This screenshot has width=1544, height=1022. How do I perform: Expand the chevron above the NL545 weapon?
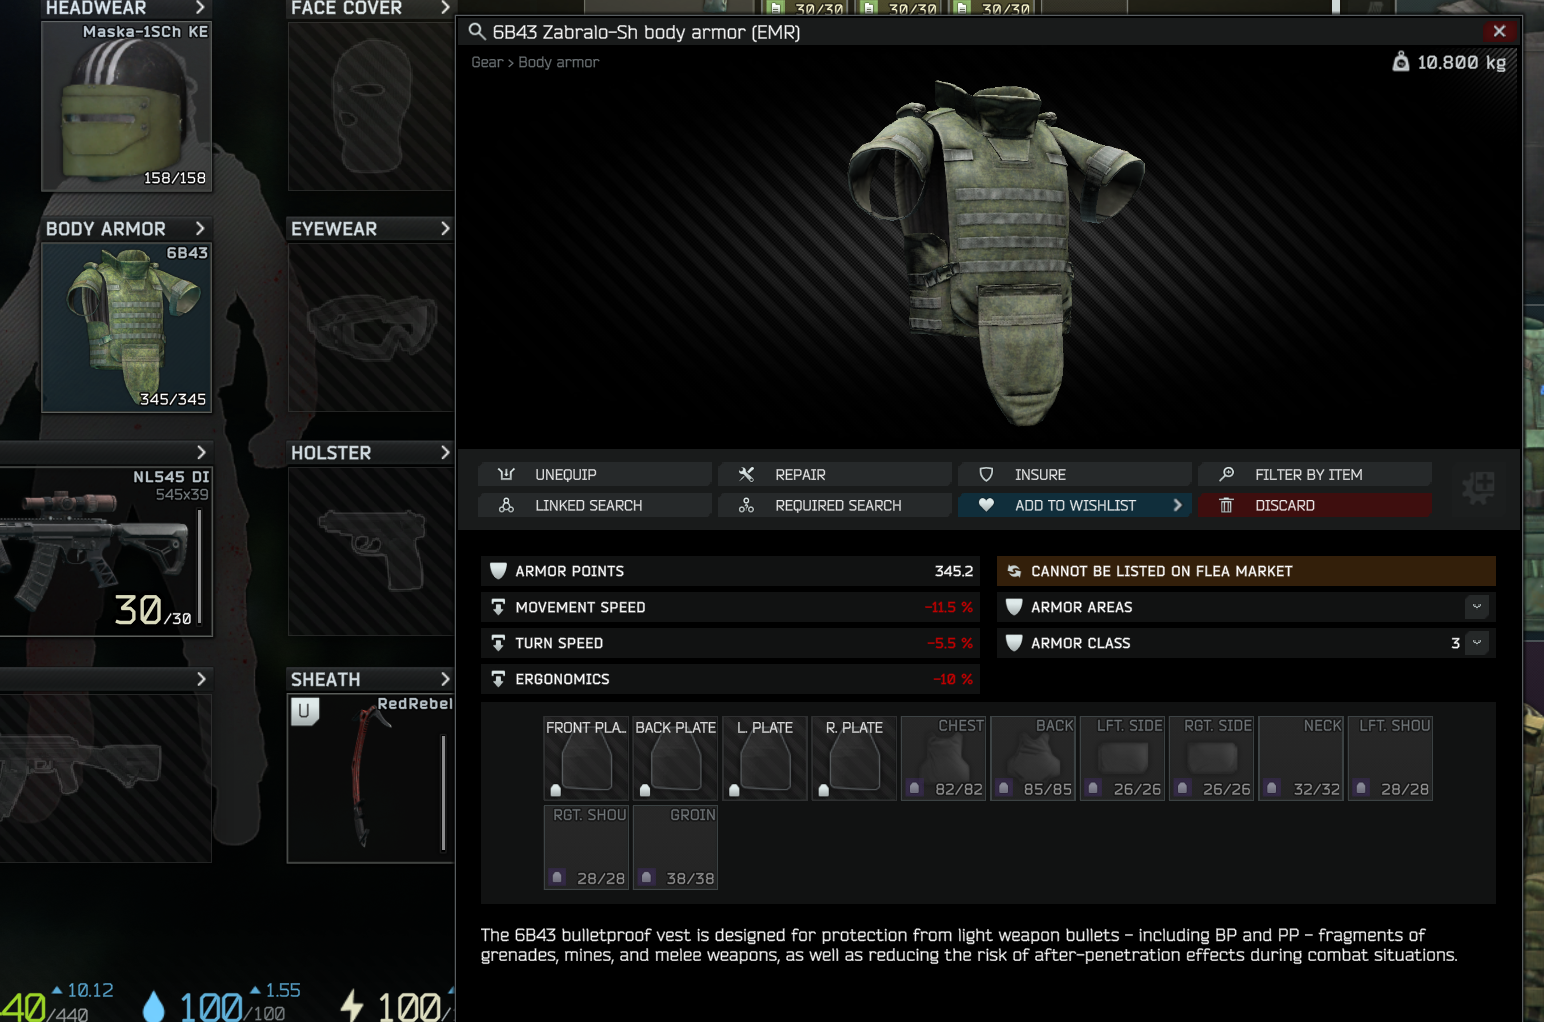click(x=201, y=453)
